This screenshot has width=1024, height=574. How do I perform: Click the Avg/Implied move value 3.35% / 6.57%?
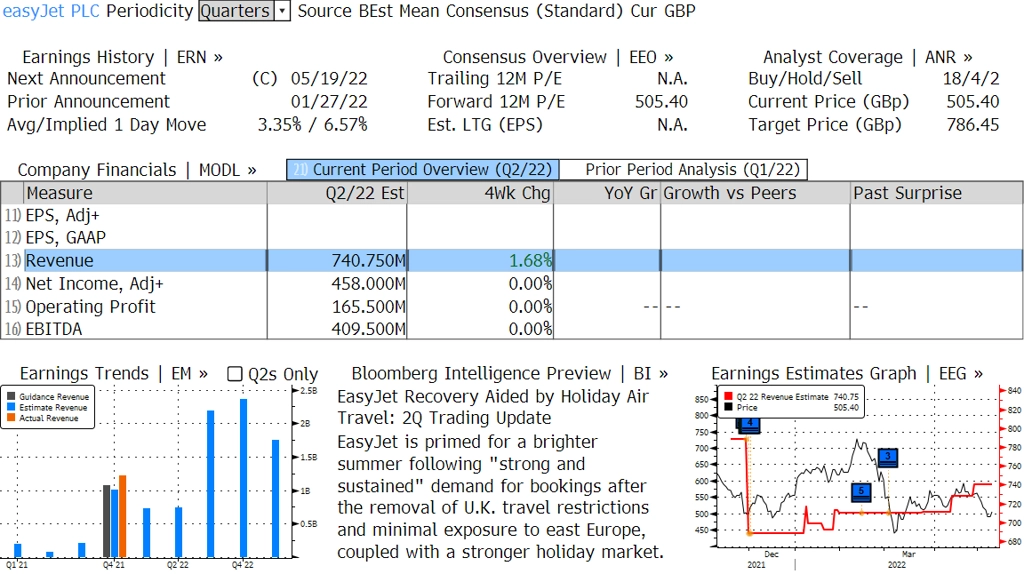pyautogui.click(x=312, y=125)
